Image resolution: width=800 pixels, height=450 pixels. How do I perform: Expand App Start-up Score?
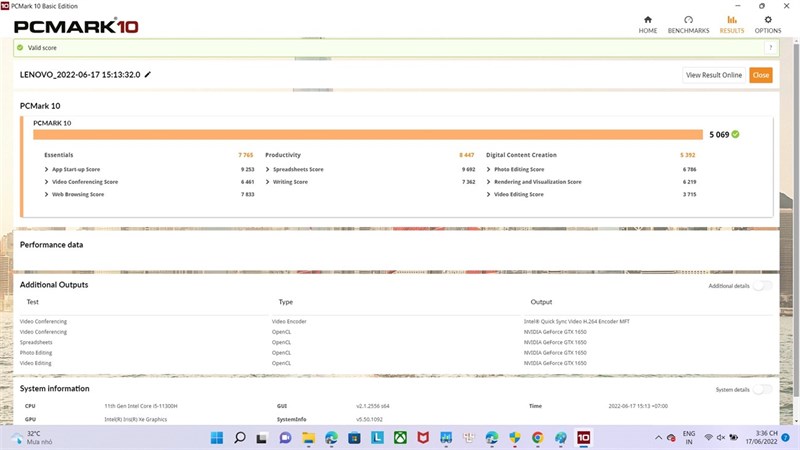(x=46, y=169)
